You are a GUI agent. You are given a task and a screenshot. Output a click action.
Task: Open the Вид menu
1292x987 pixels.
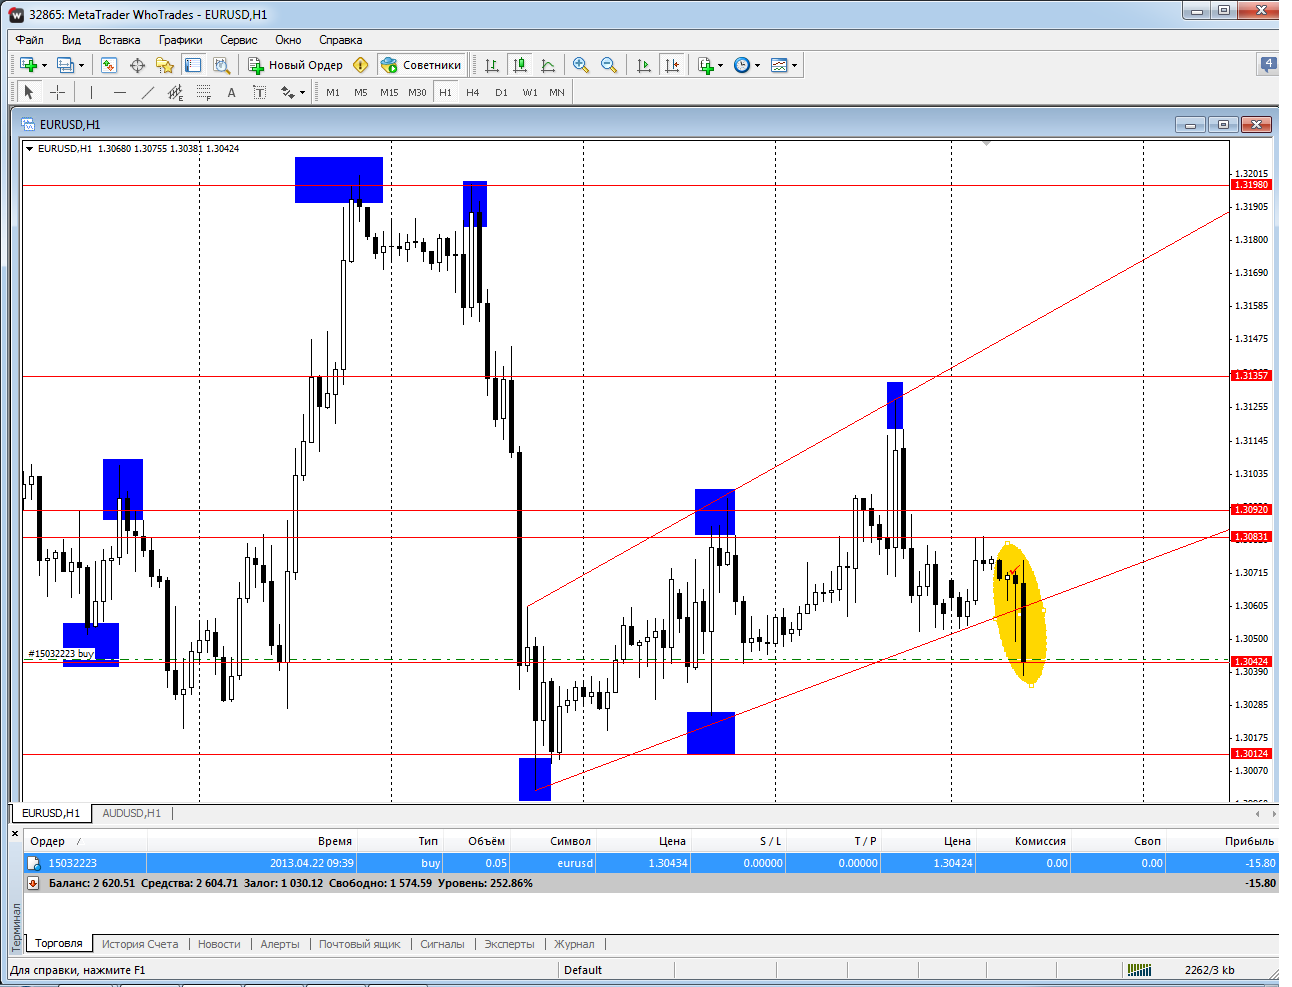(71, 40)
